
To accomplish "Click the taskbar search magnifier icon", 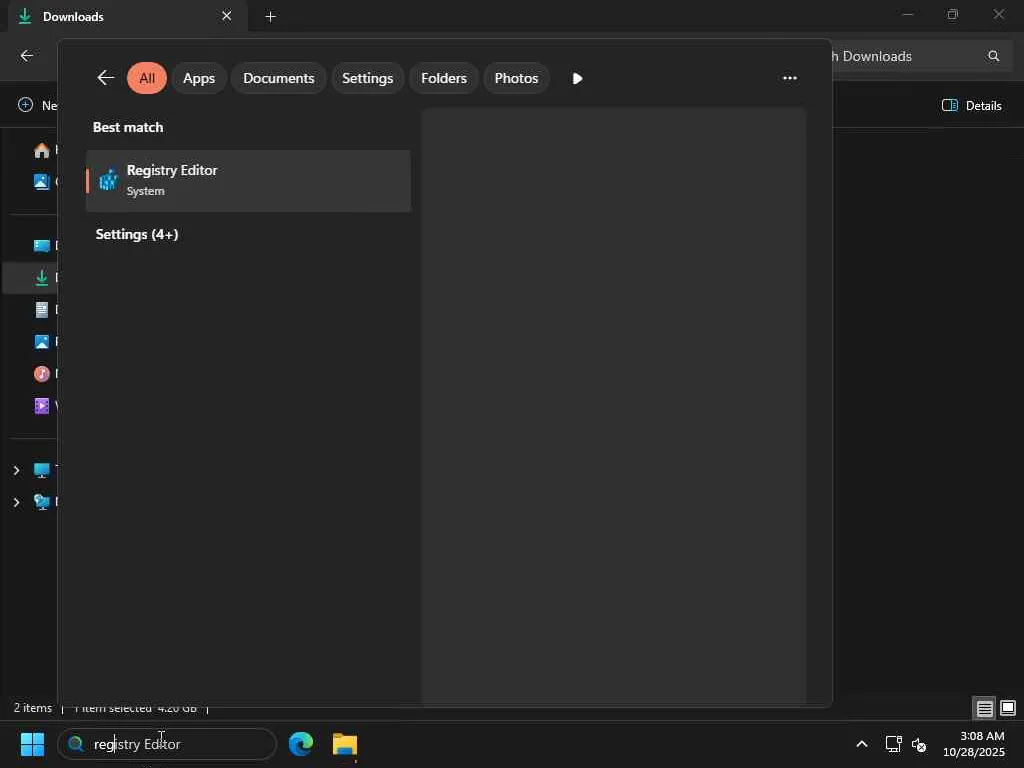I will coord(76,743).
